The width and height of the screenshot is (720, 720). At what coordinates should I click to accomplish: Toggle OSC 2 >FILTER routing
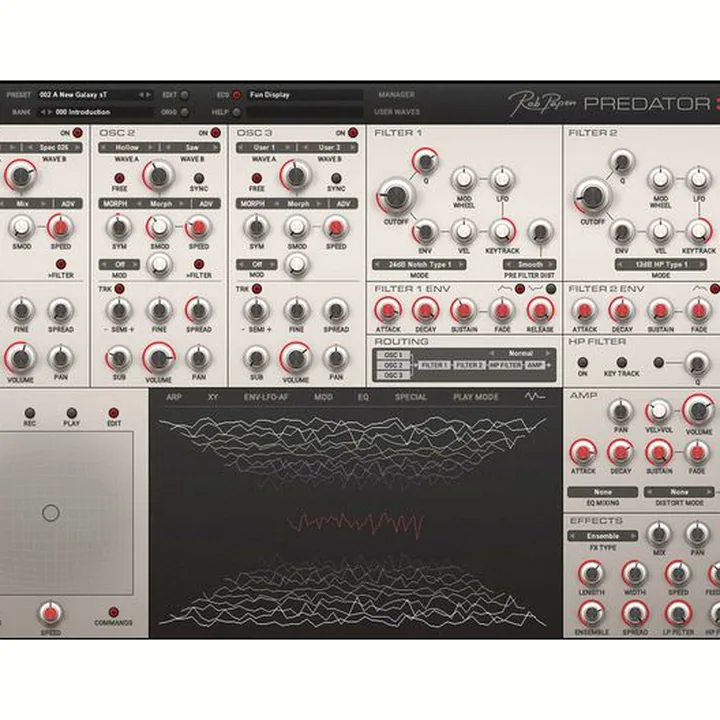coord(198,264)
